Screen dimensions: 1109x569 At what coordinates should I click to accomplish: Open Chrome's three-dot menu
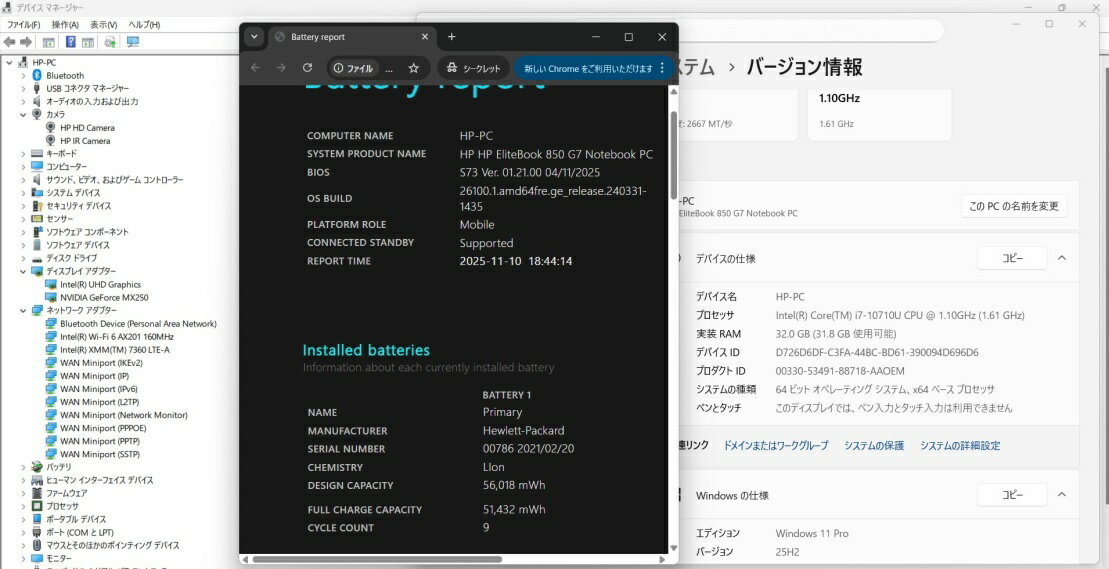click(x=662, y=68)
